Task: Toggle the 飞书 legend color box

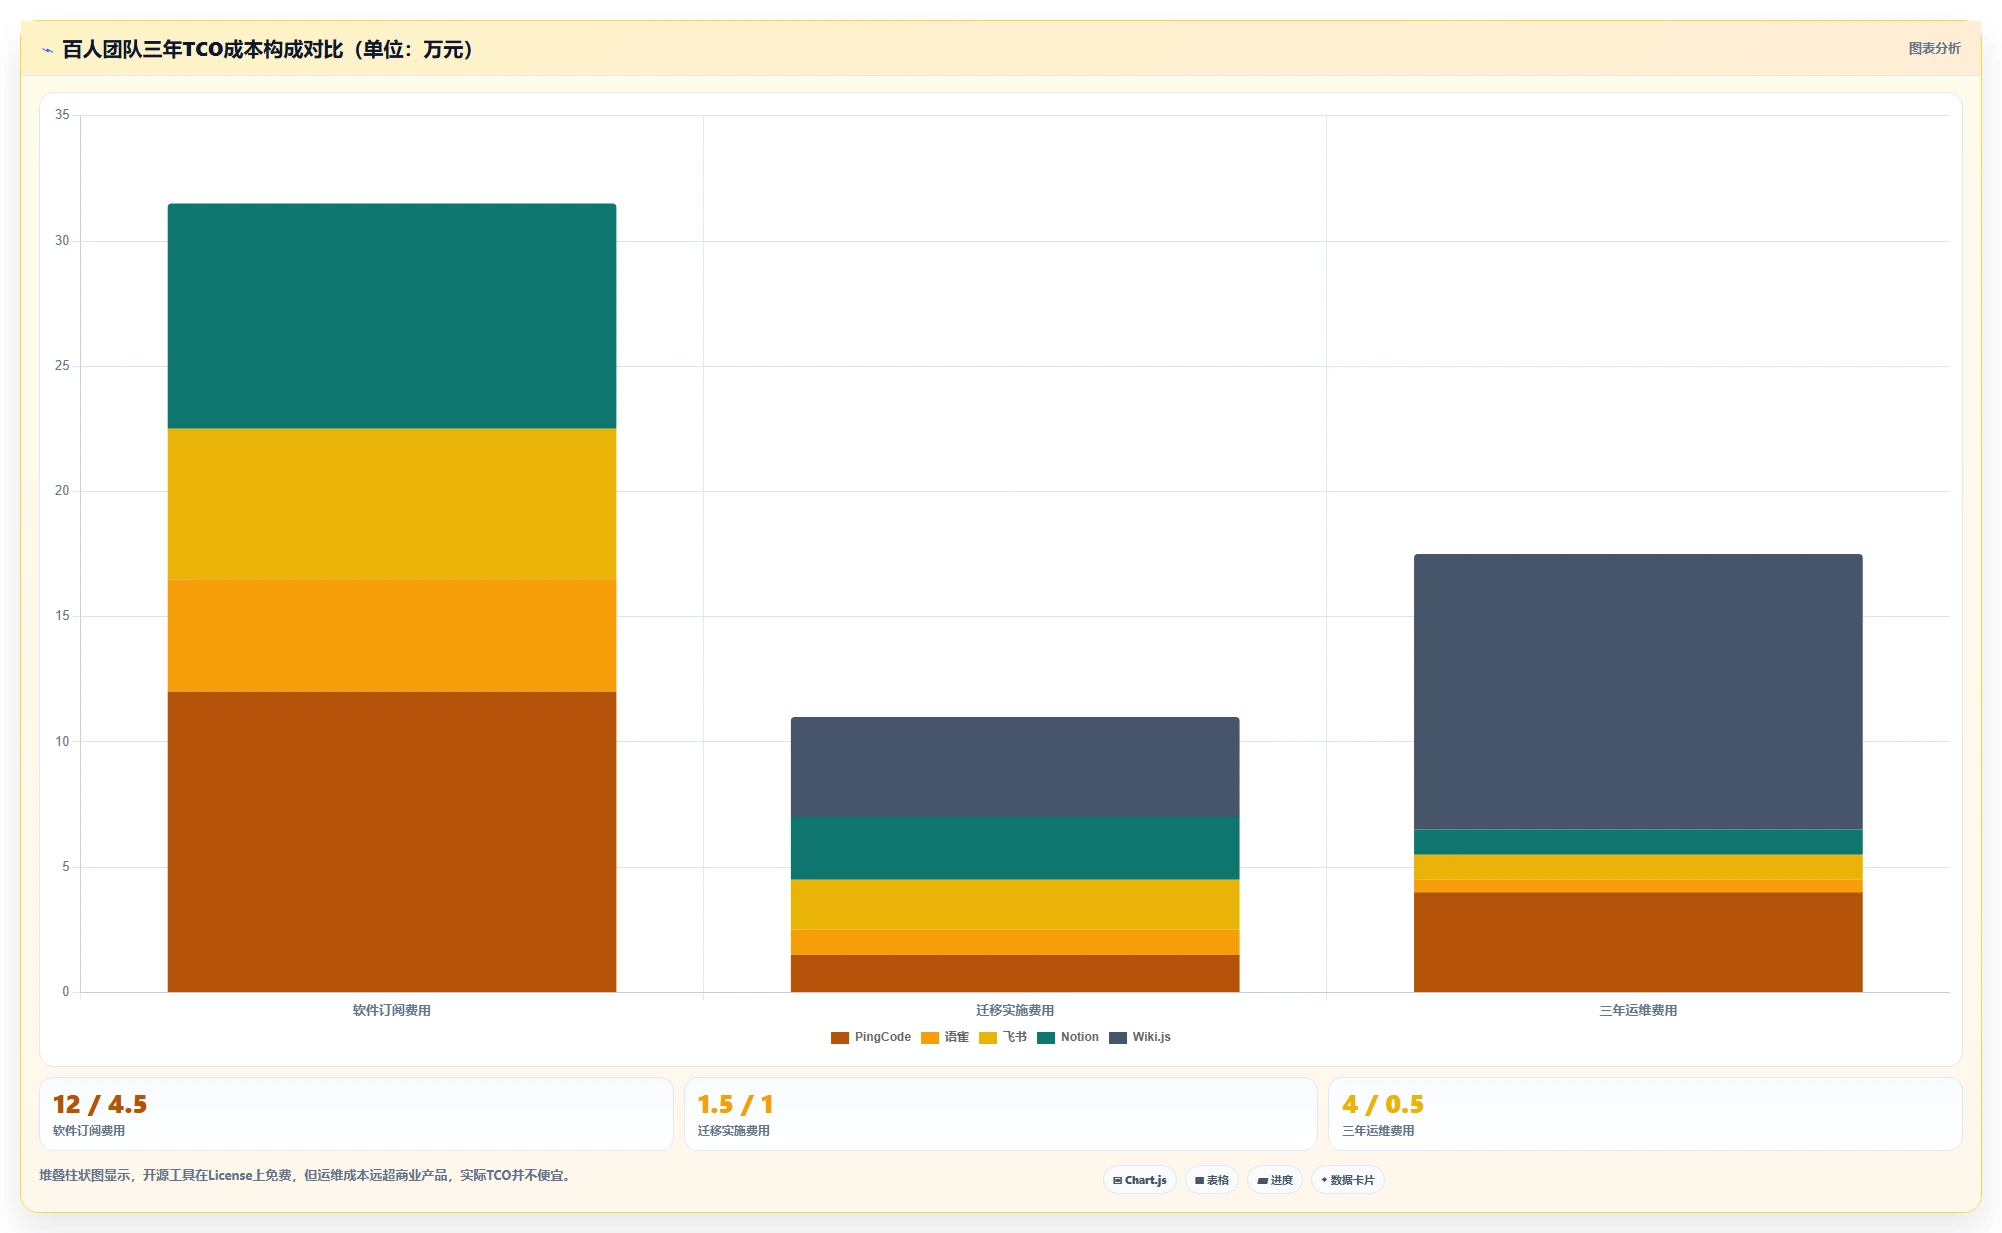Action: [x=987, y=1037]
